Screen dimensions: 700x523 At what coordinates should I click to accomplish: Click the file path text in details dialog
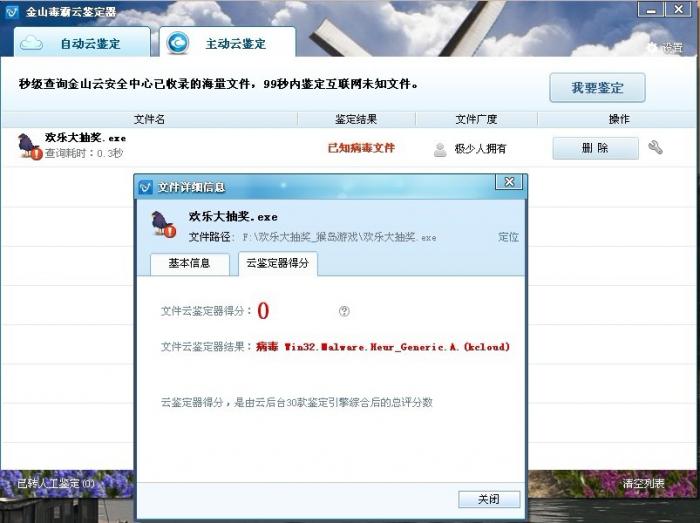339,237
